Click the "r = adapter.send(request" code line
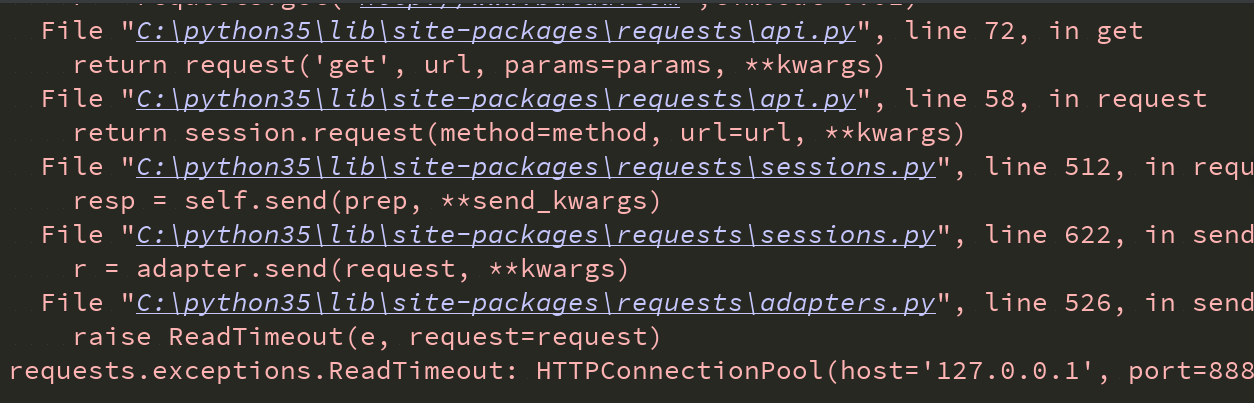The image size is (1254, 403). (x=350, y=269)
